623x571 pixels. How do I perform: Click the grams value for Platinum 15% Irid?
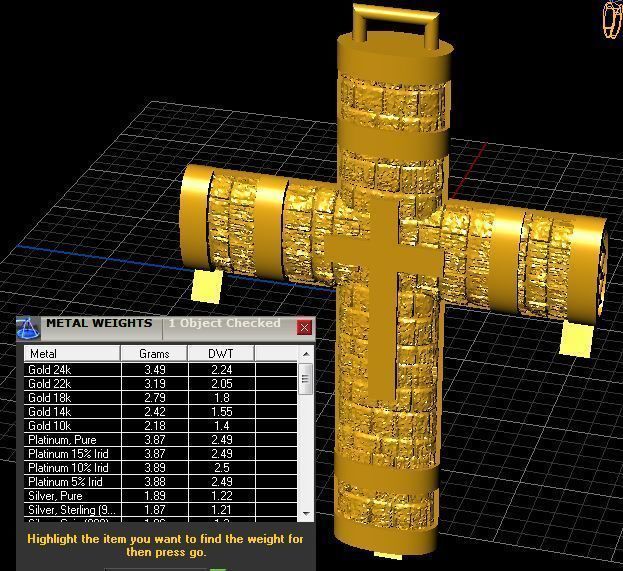coord(155,454)
